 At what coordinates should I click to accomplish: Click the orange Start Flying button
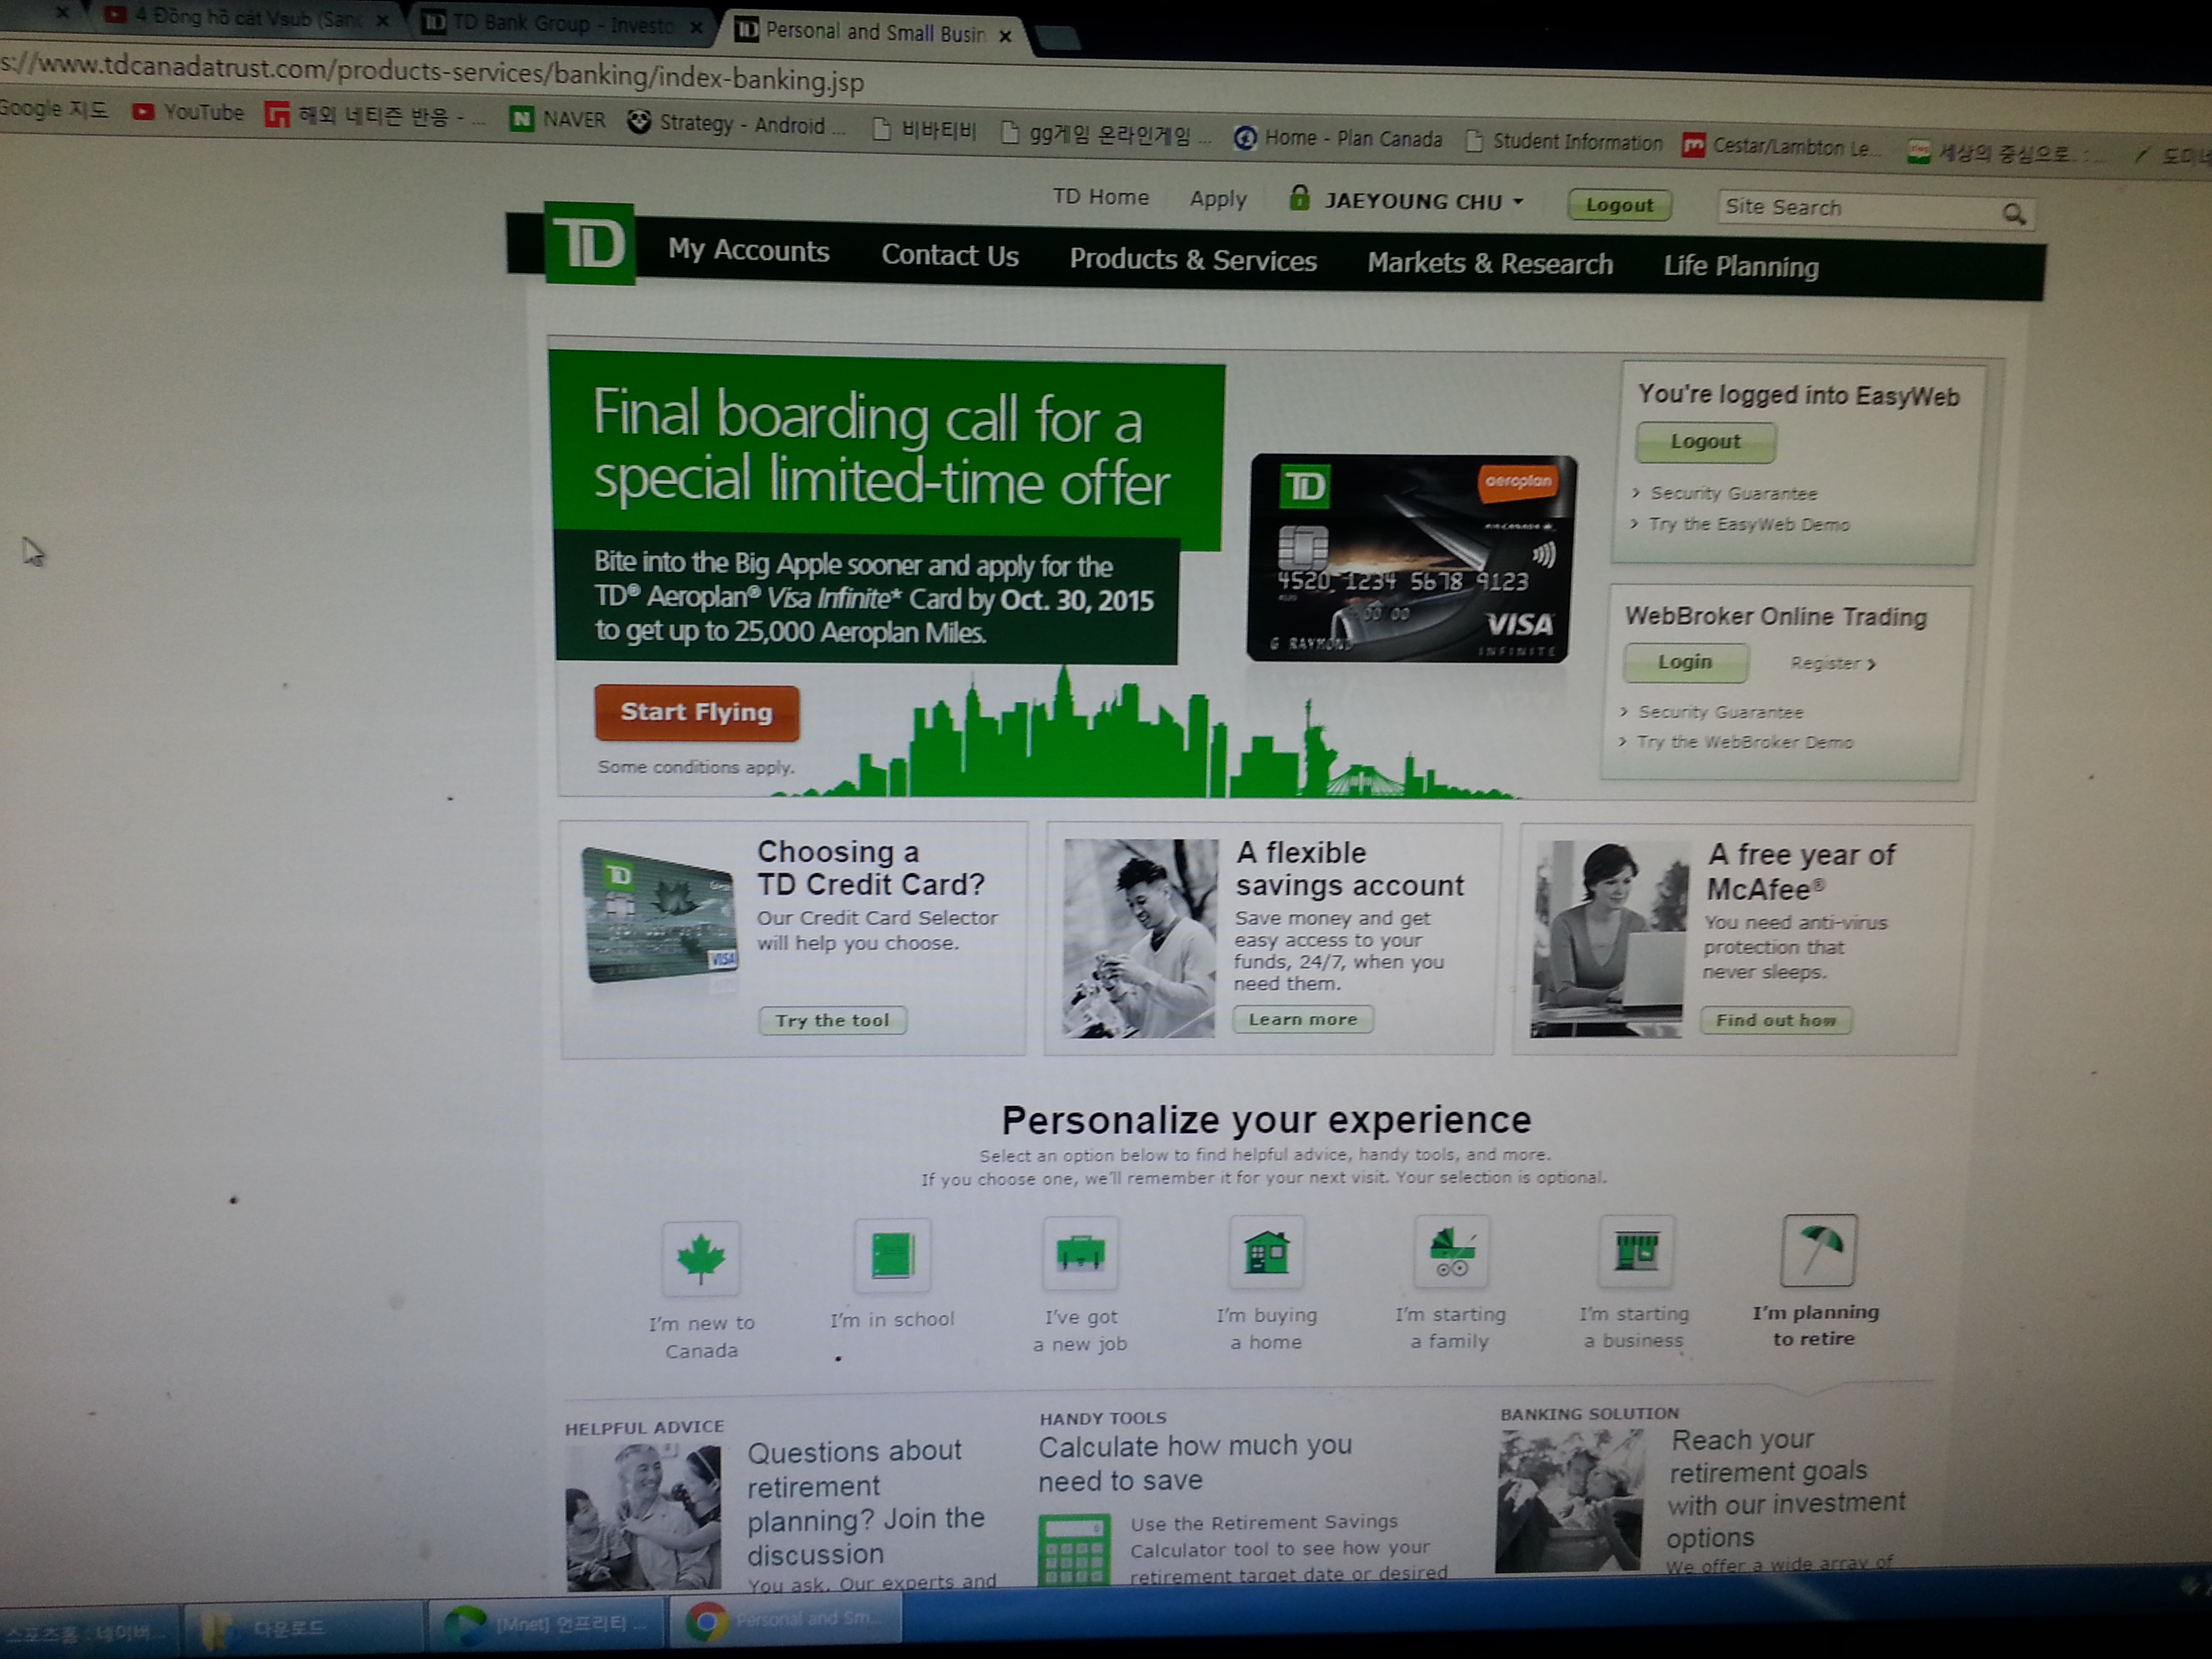(696, 712)
